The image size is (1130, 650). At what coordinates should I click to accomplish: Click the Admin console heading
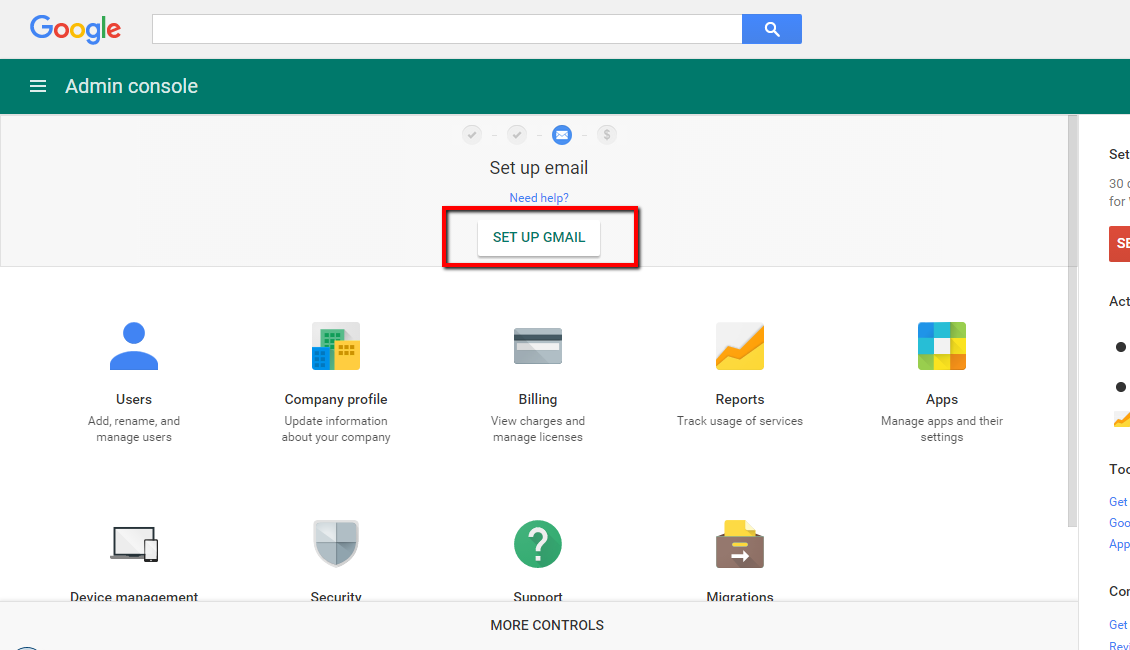tap(131, 86)
